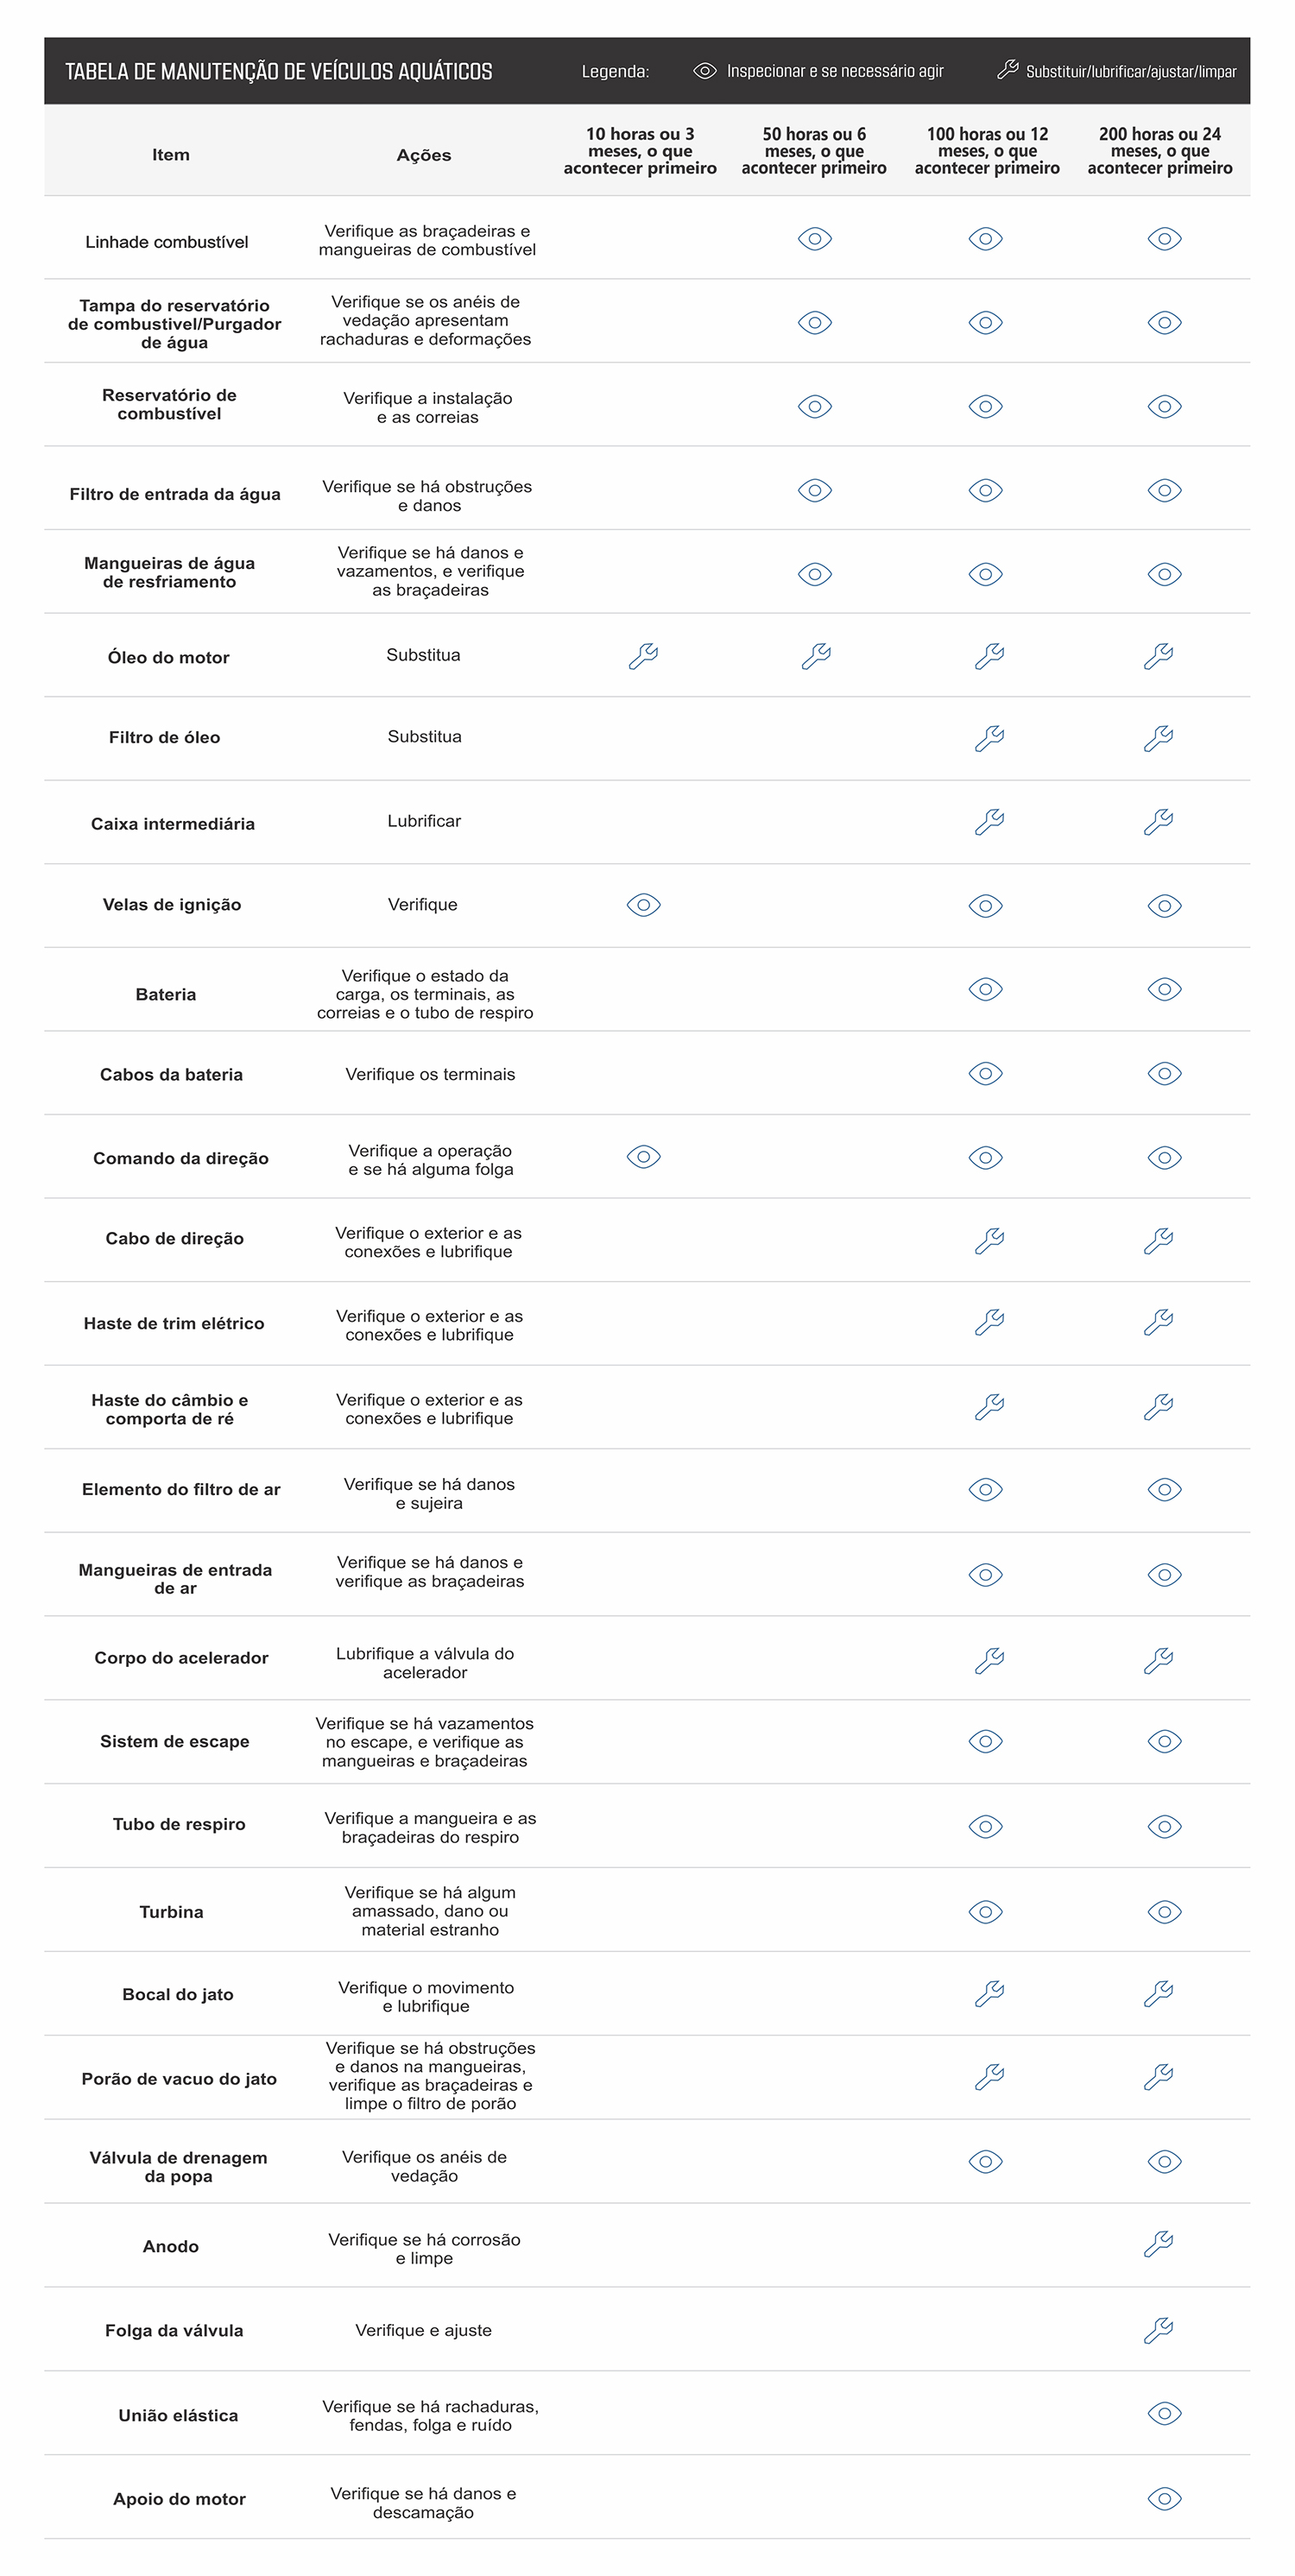Click wrench icon for Óleo do motor at 10 horas
The image size is (1295, 2576).
[643, 656]
